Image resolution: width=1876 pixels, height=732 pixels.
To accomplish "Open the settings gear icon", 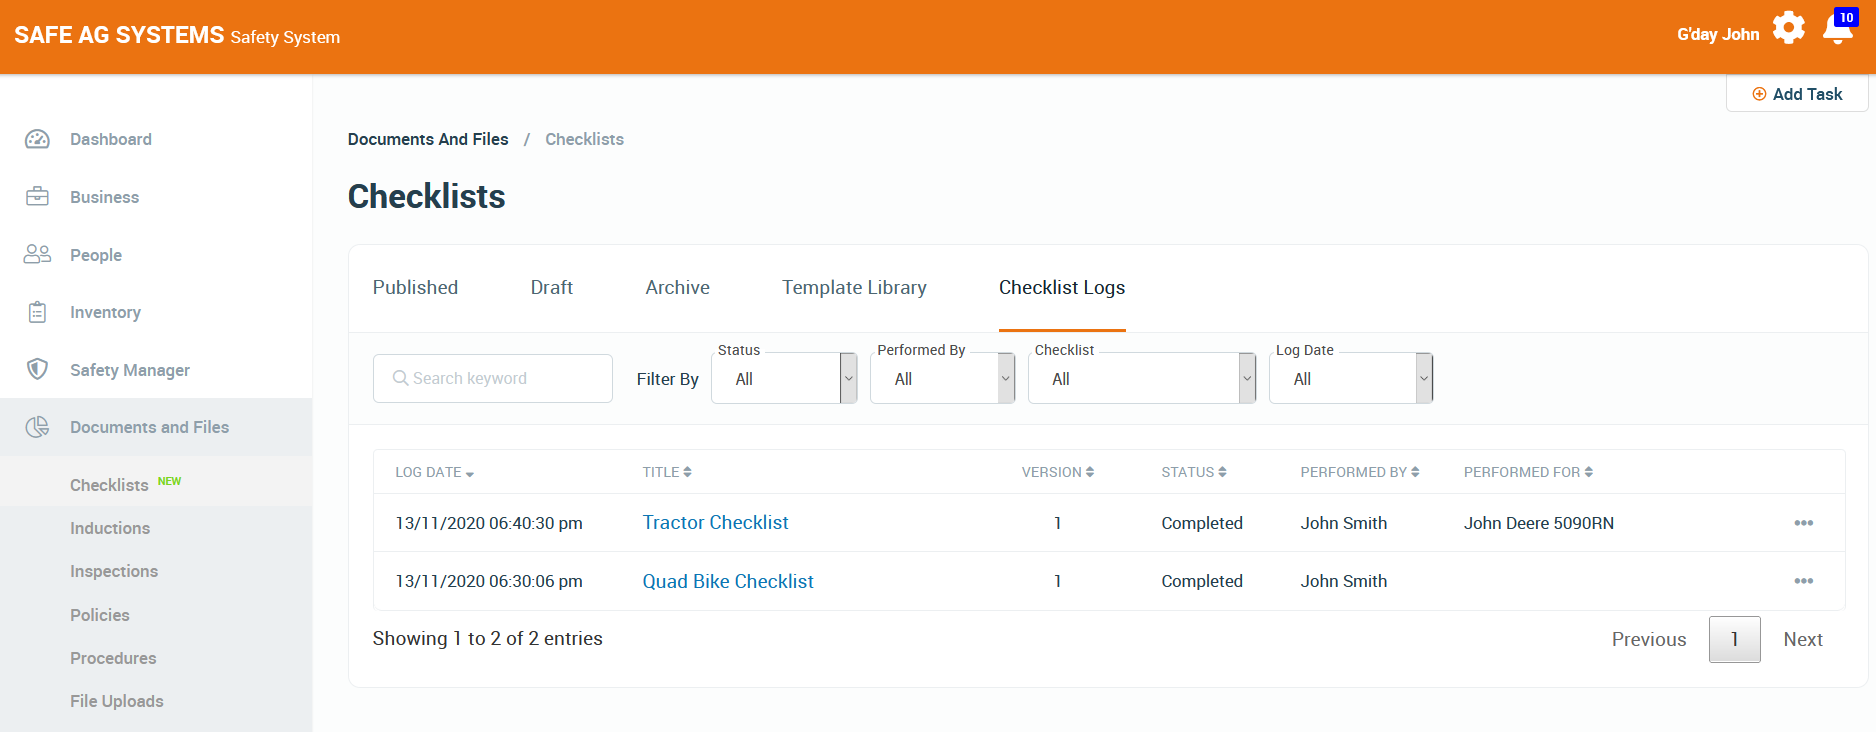I will pyautogui.click(x=1788, y=28).
